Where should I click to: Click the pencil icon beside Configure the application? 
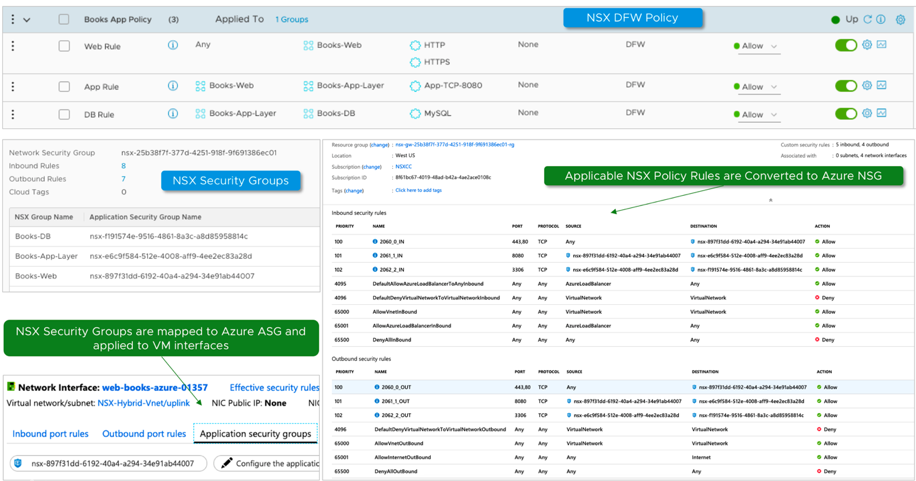coord(227,463)
